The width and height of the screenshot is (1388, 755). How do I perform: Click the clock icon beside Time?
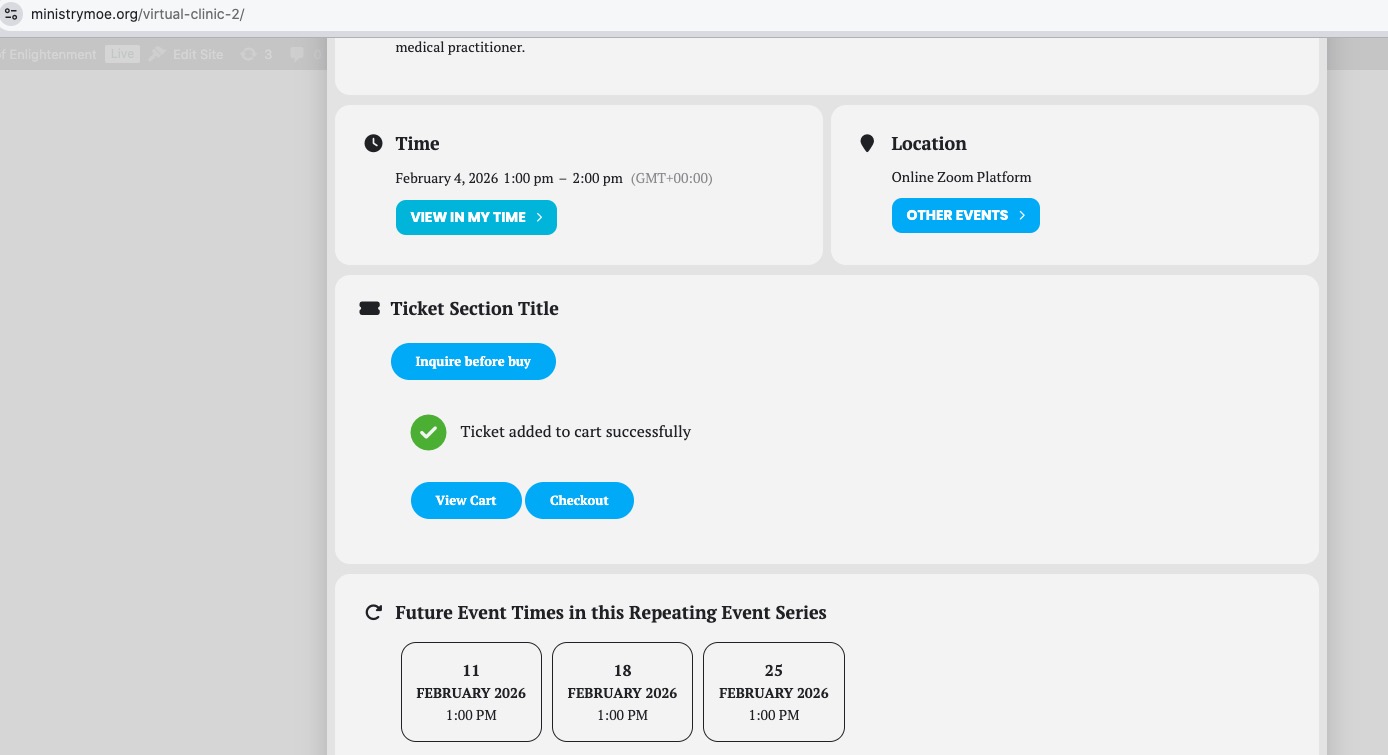click(373, 143)
